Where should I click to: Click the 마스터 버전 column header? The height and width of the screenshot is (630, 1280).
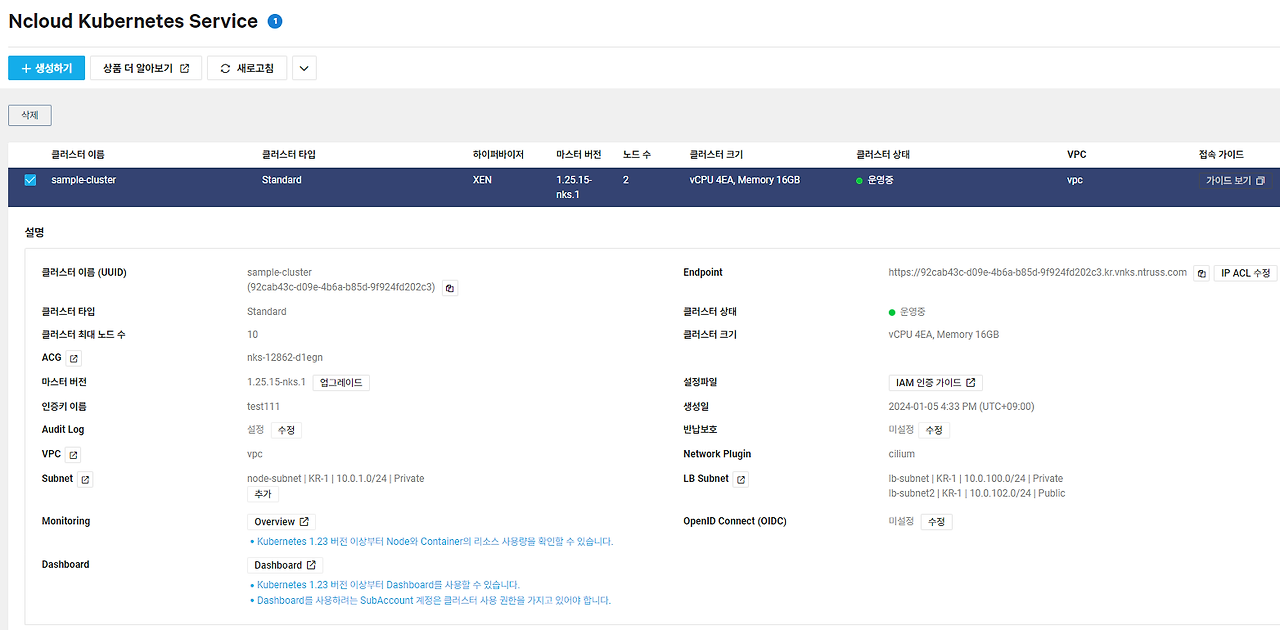tap(579, 155)
